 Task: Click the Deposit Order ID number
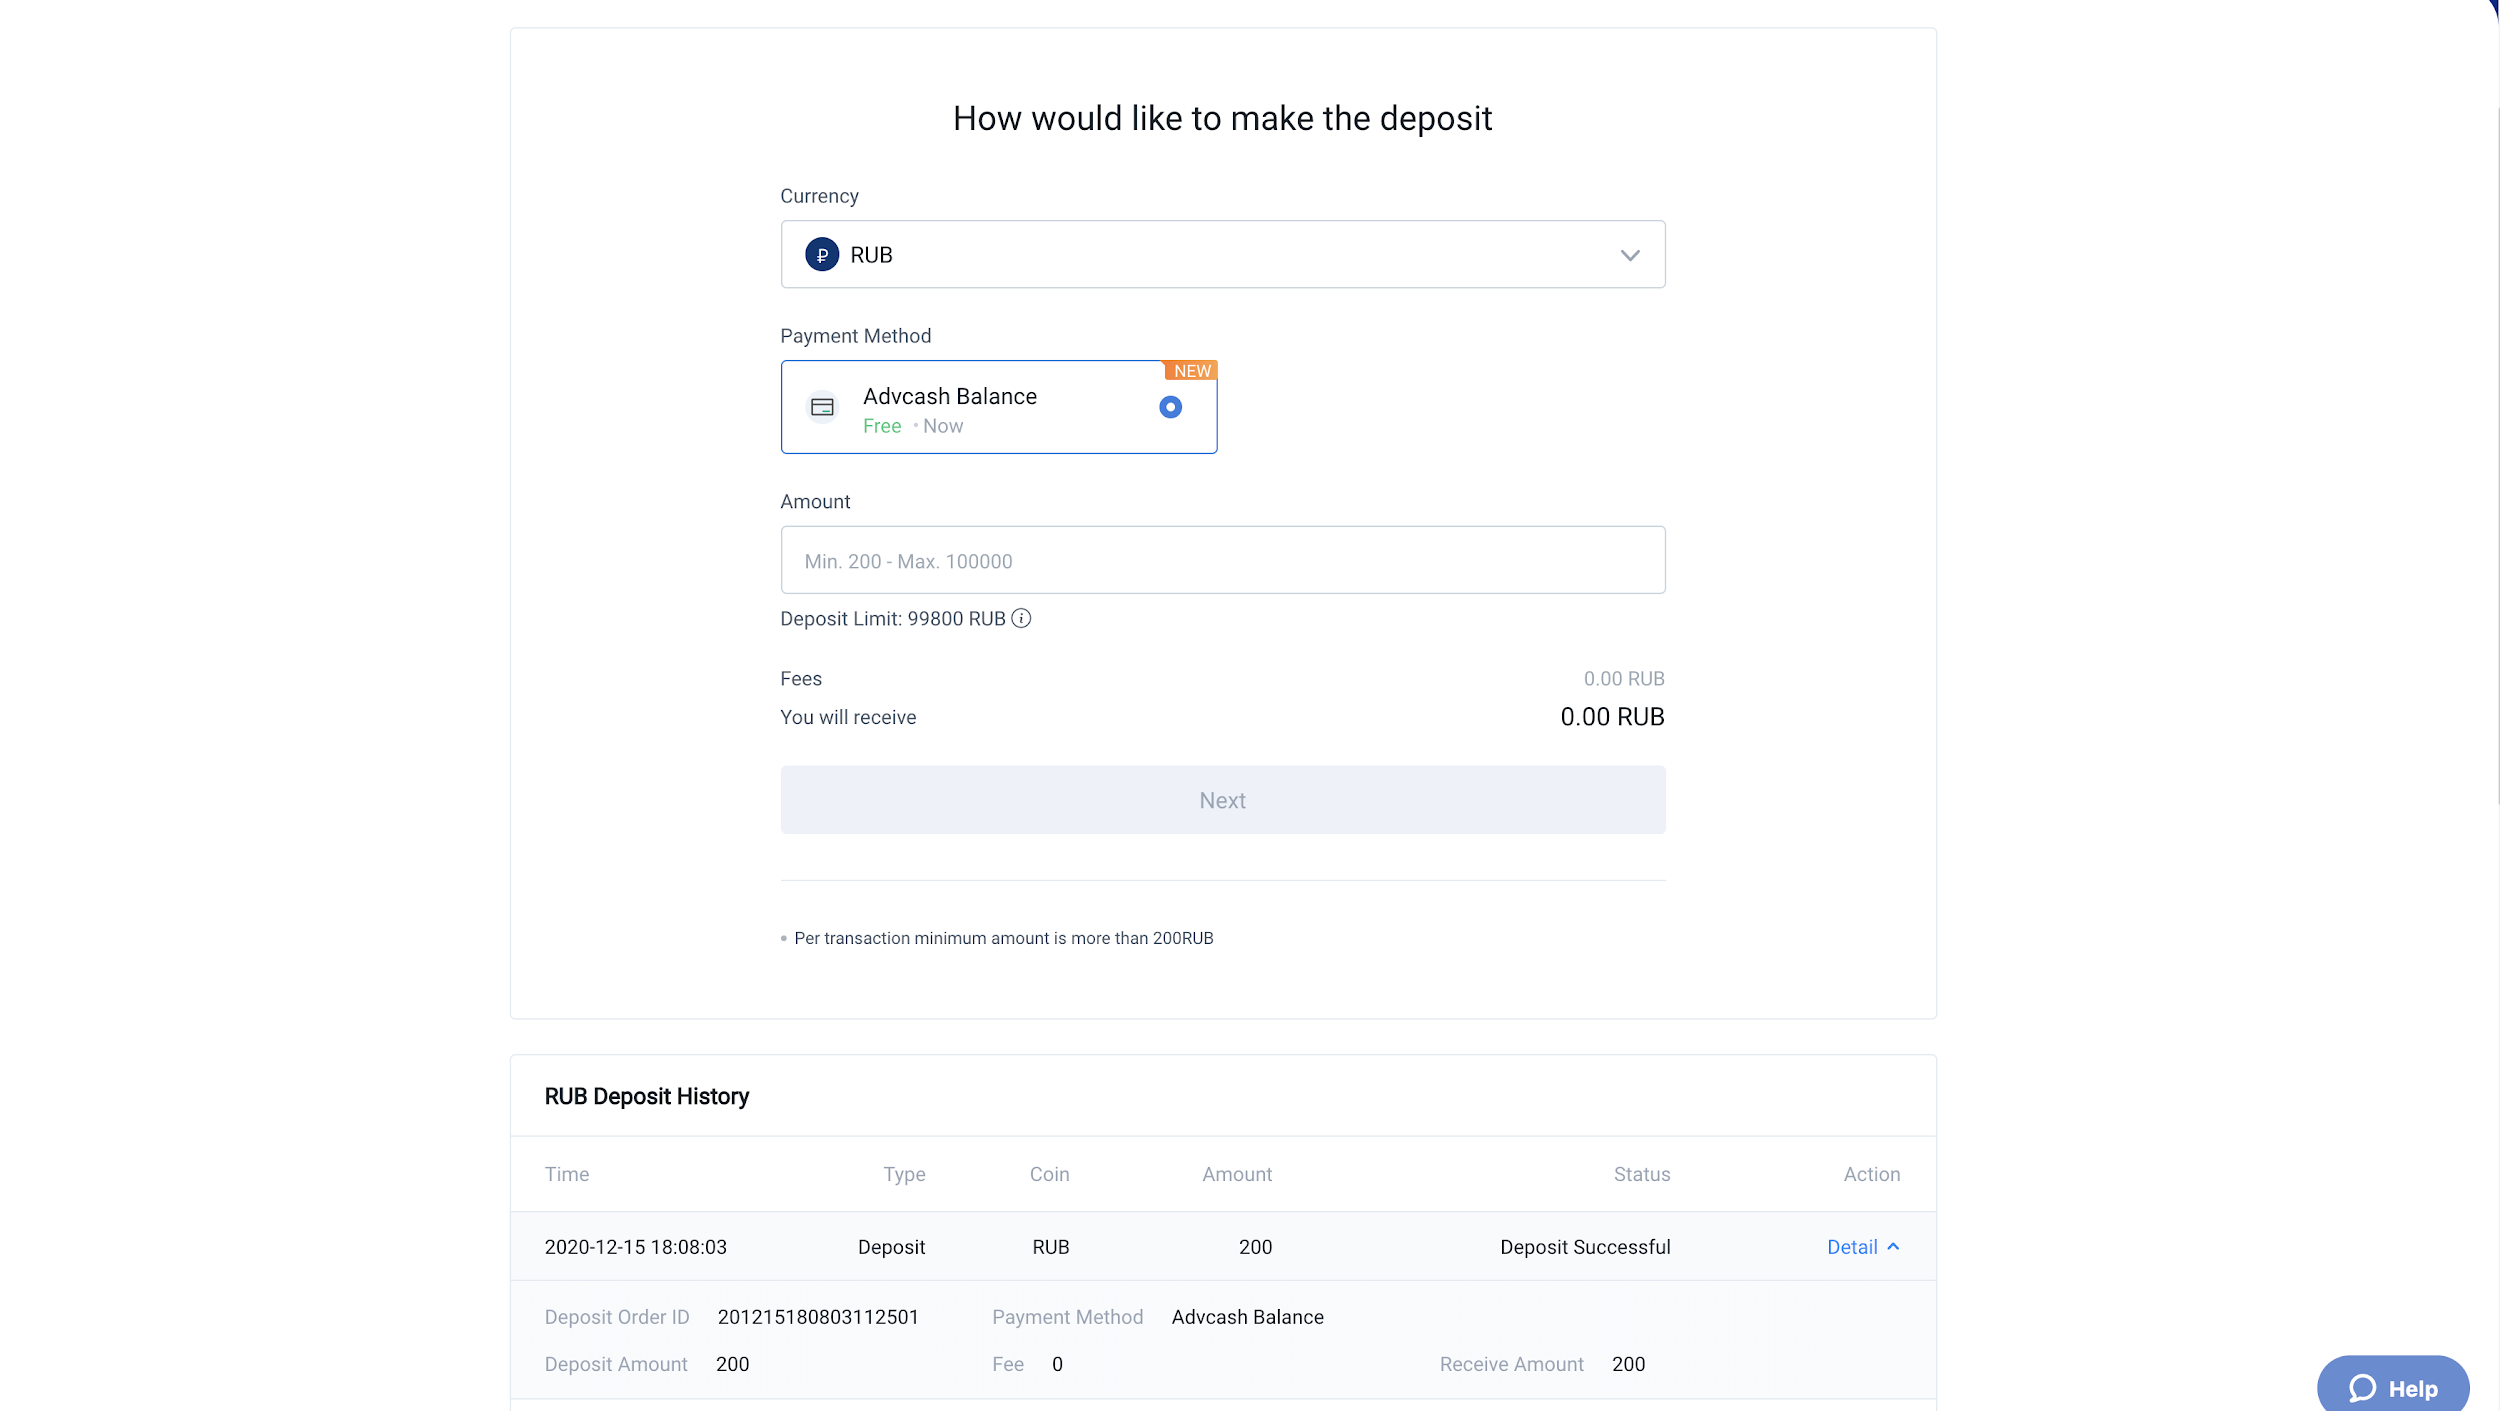pyautogui.click(x=818, y=1317)
